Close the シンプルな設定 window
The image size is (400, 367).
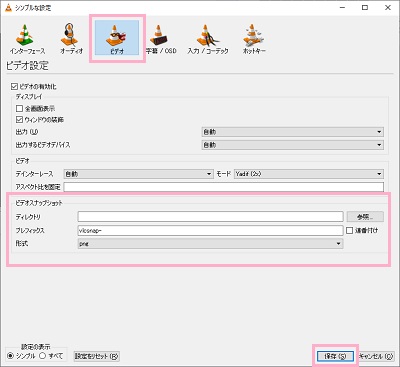388,8
